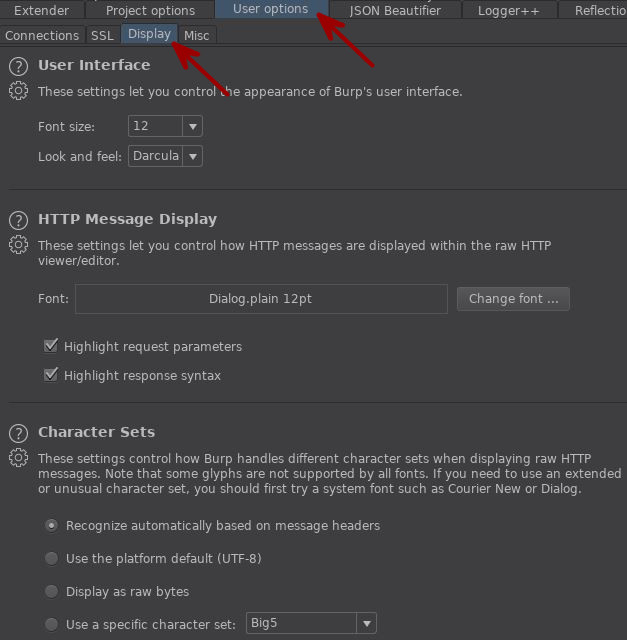Click the Change font ... button
Screen dimensions: 627x640
pos(513,299)
